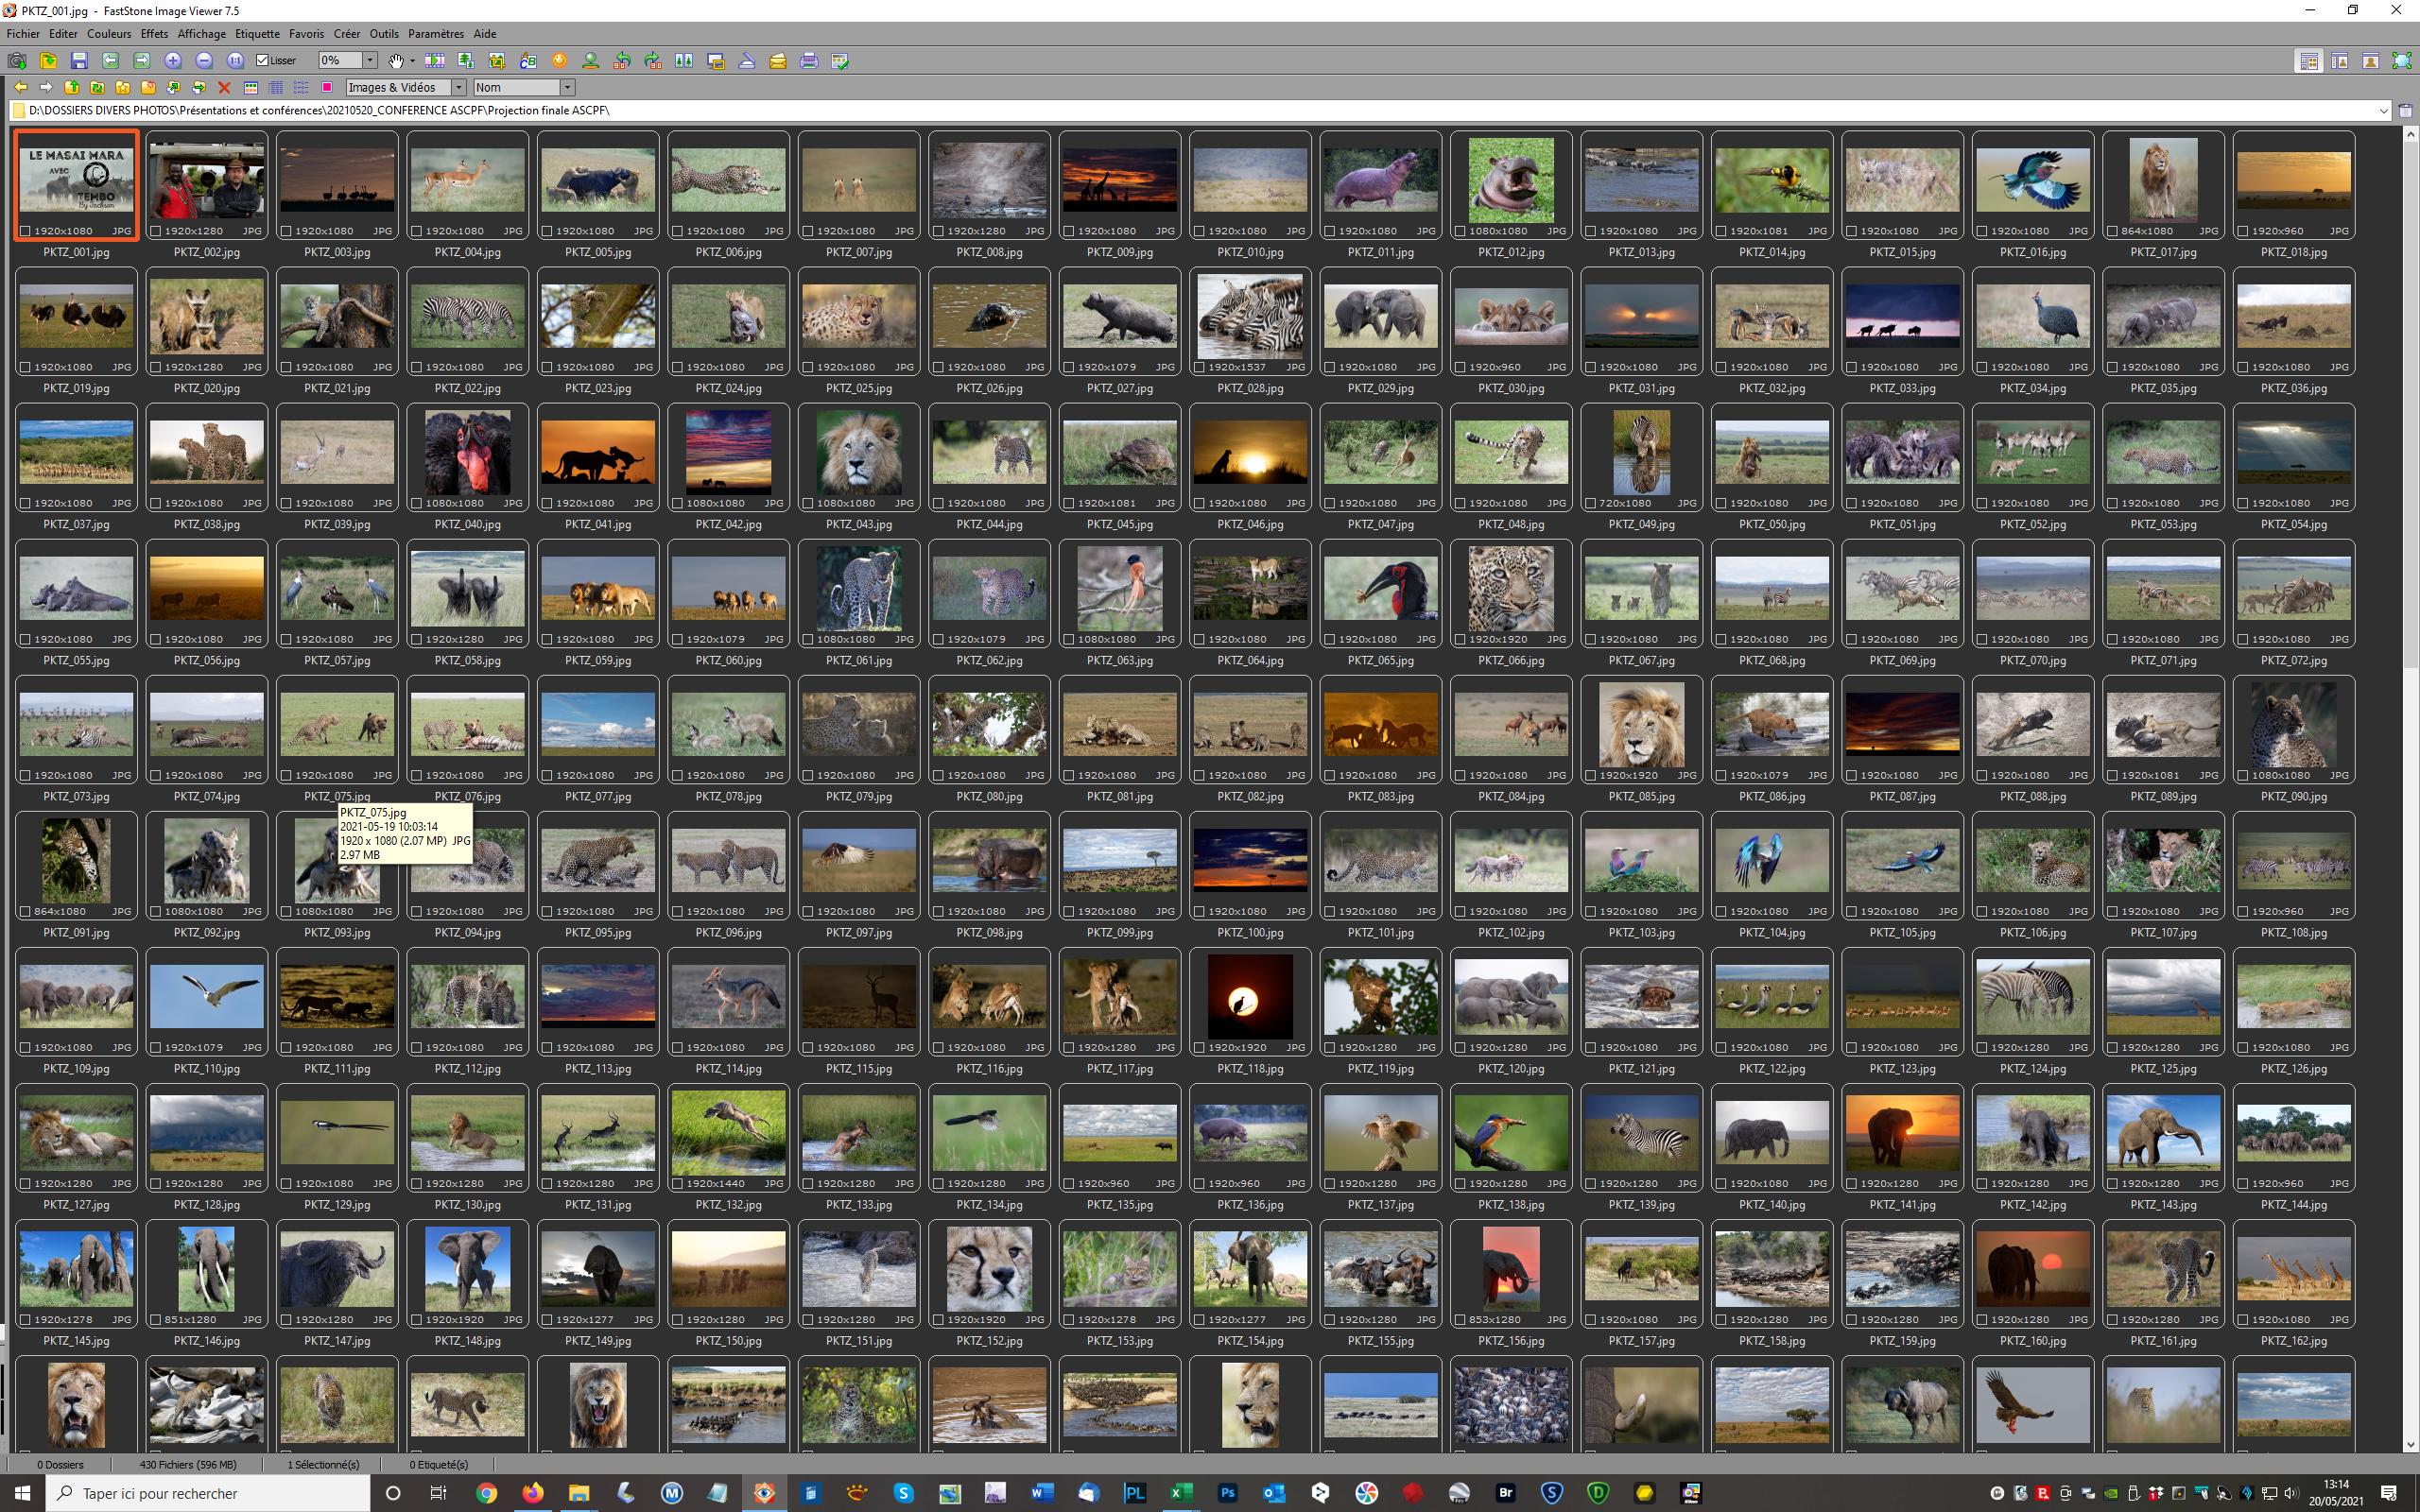Switch to thumbnails view style icon
This screenshot has width=2420, height=1512.
coord(251,88)
